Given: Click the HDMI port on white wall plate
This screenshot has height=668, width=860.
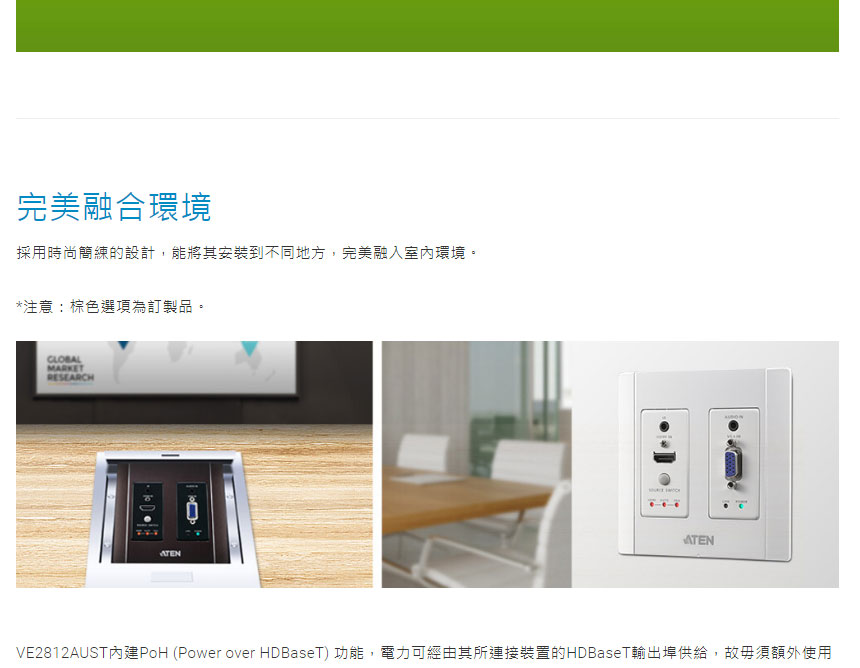Looking at the screenshot, I should [x=664, y=456].
